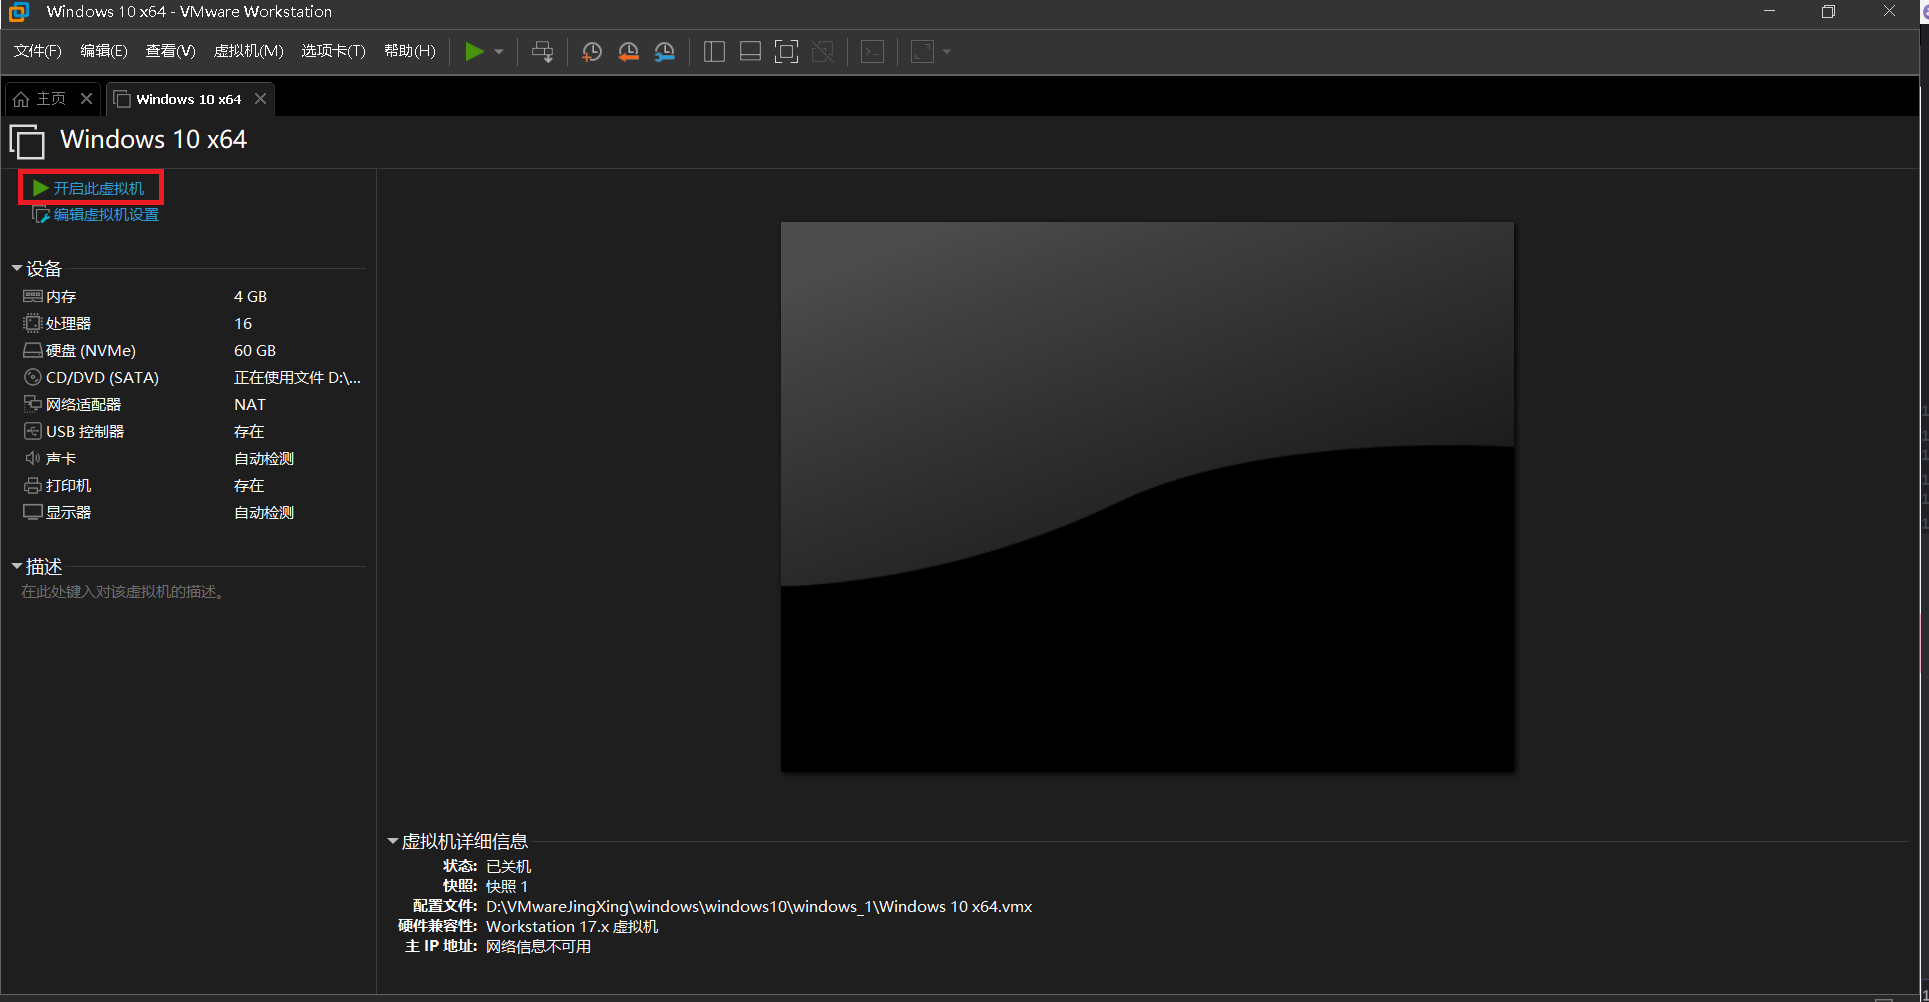Click the 打印机 printer device icon

point(33,485)
